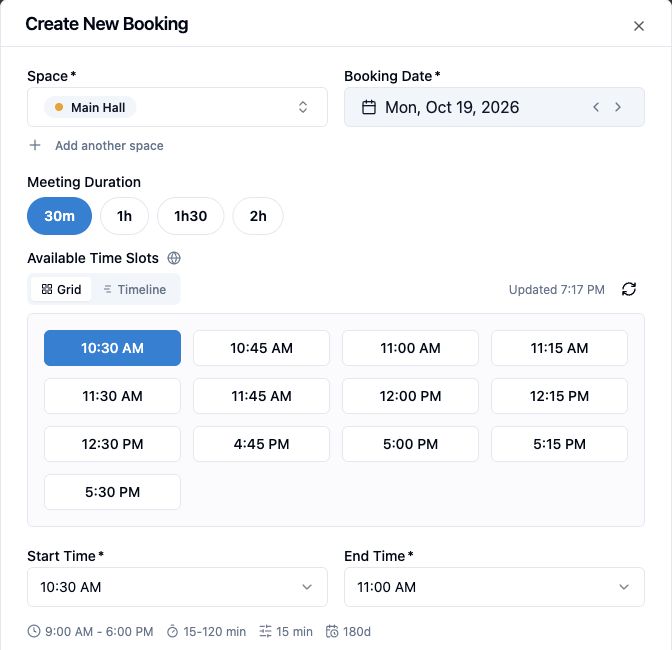Click the orange dot on Main Hall tag
The width and height of the screenshot is (672, 650).
click(59, 107)
